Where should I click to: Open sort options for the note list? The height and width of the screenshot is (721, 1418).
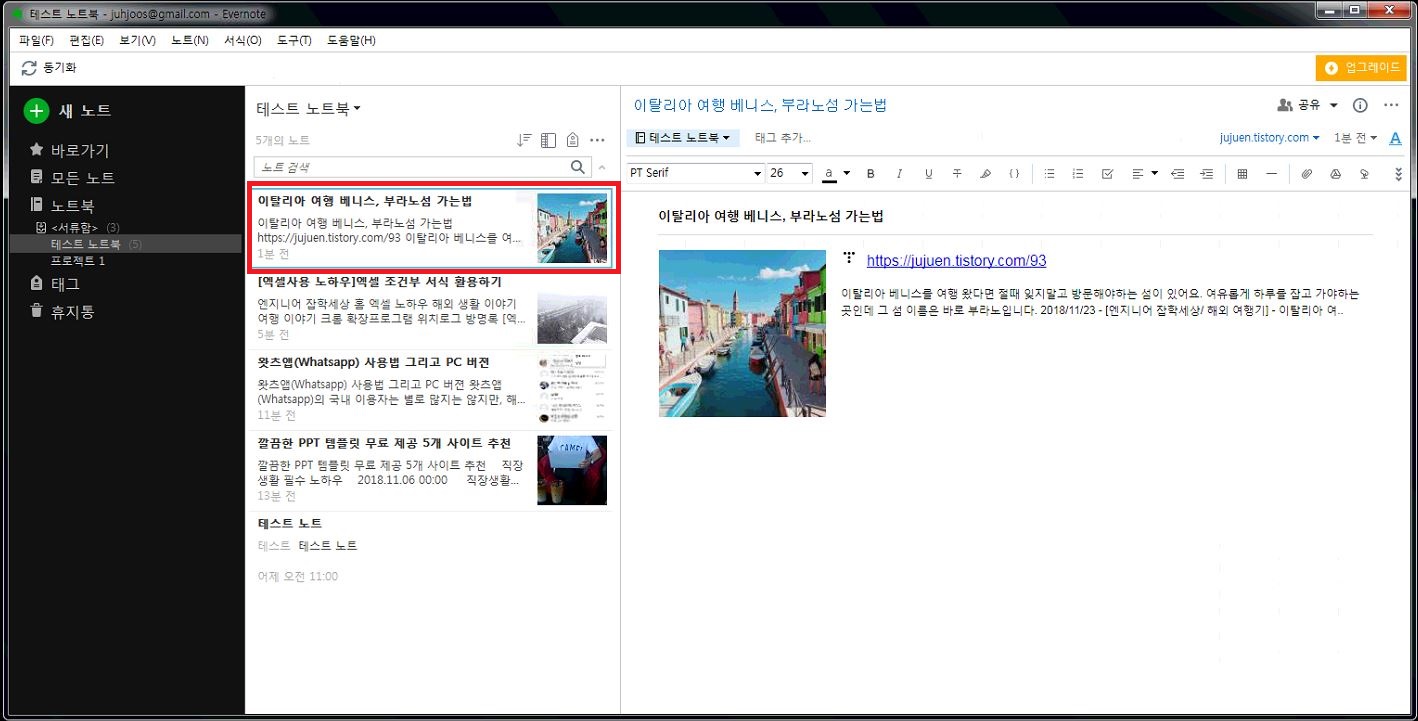point(524,140)
